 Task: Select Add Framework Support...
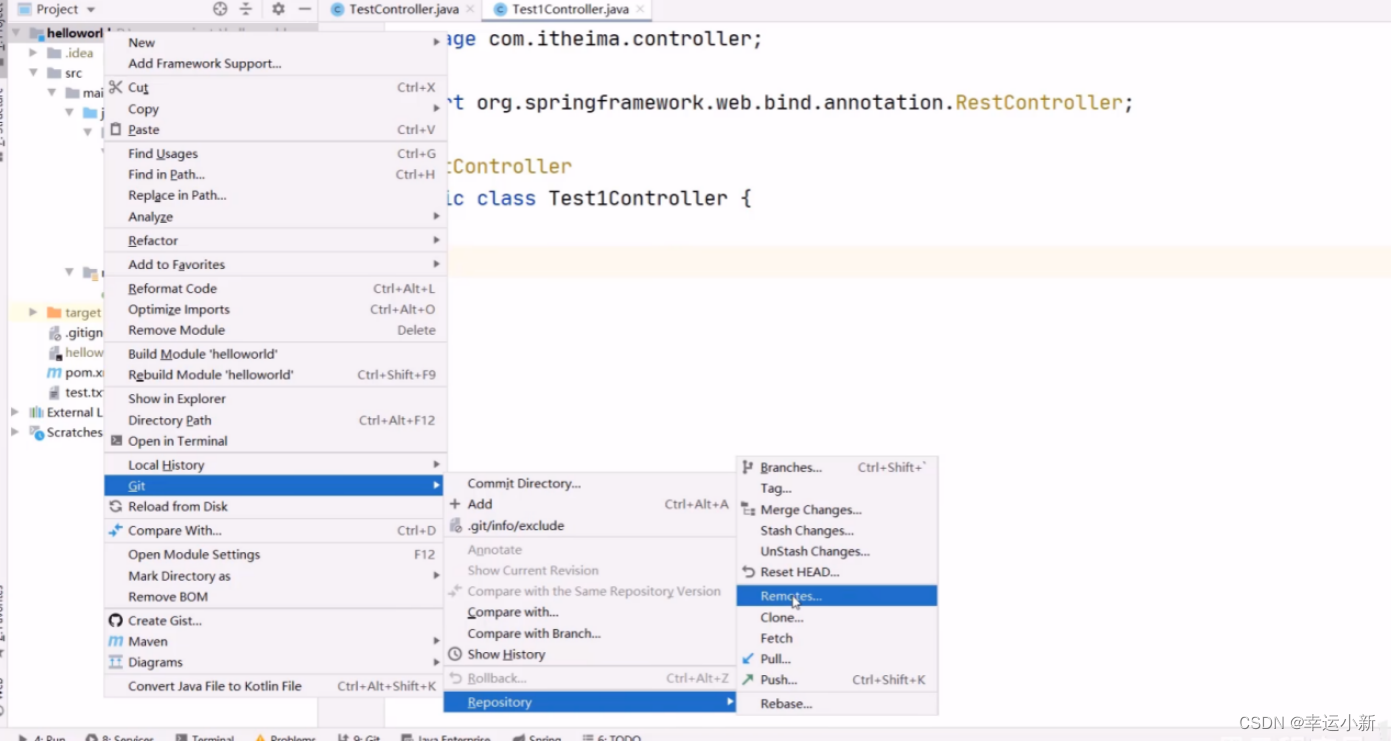(275, 63)
